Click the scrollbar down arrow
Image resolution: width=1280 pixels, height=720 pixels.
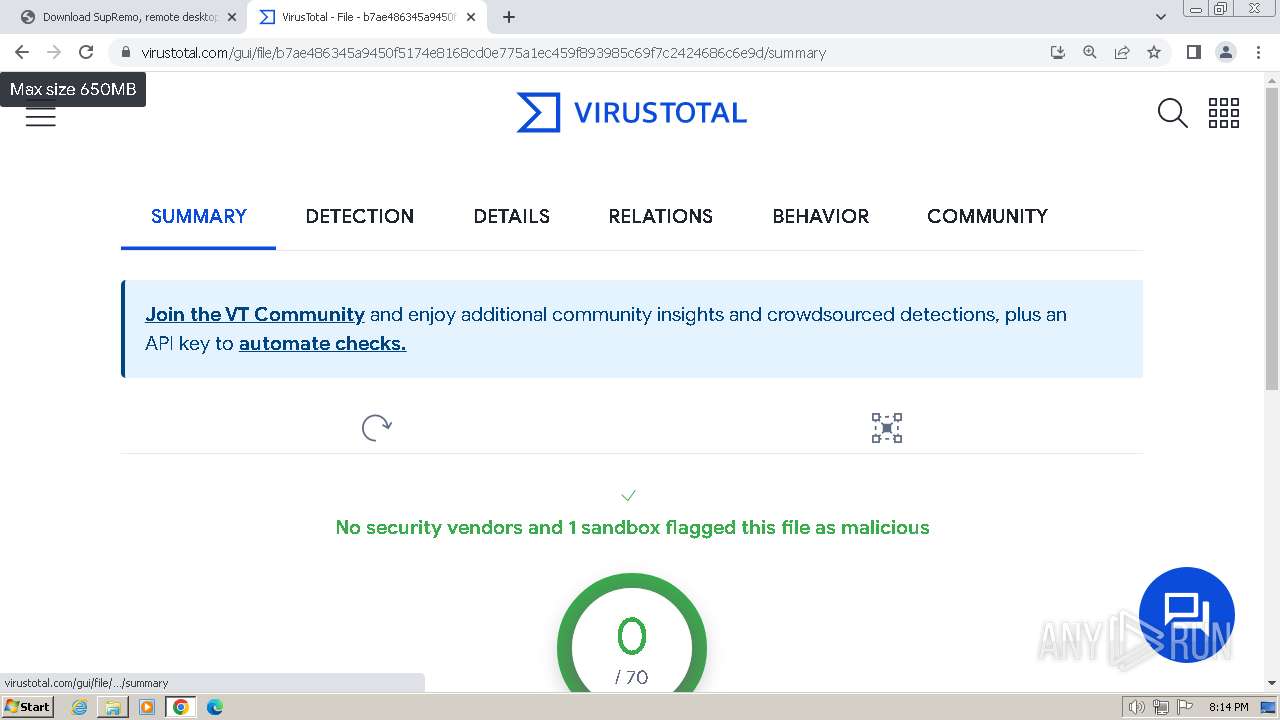(1271, 683)
